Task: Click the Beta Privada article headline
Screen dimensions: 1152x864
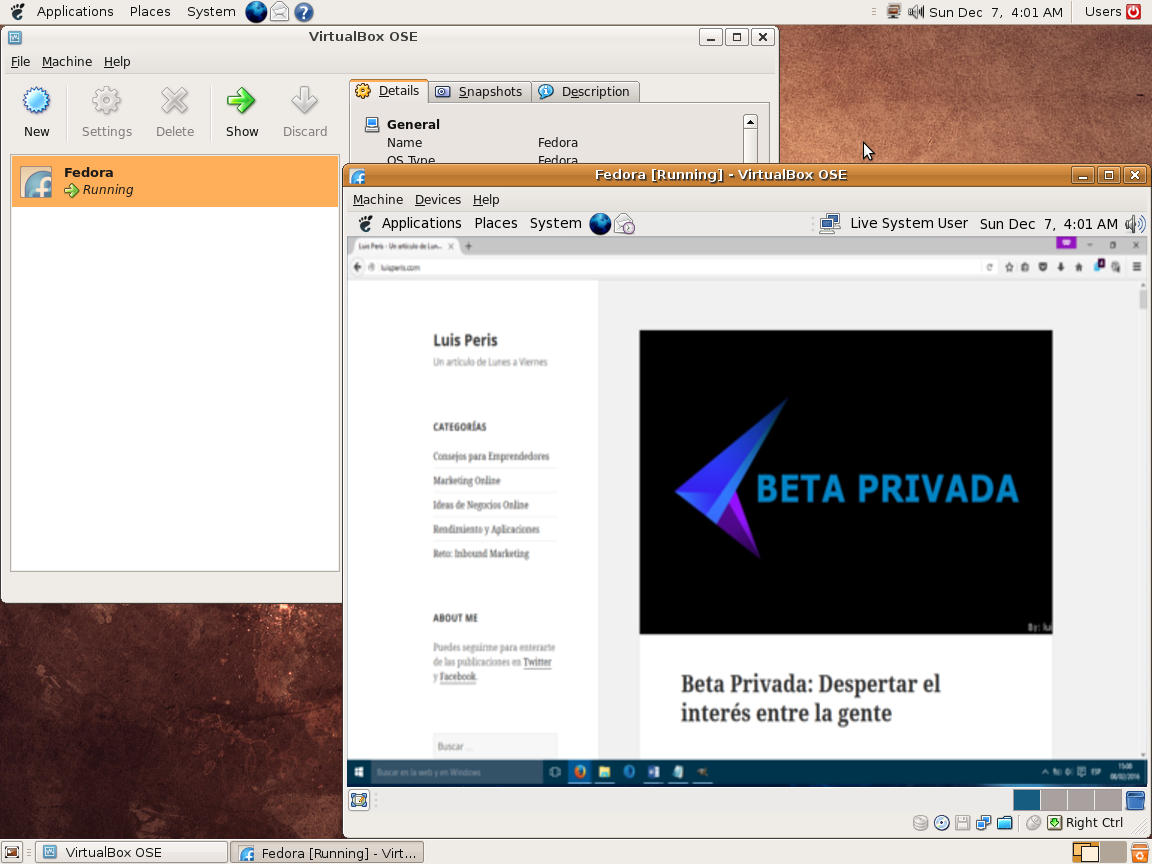Action: (x=810, y=699)
